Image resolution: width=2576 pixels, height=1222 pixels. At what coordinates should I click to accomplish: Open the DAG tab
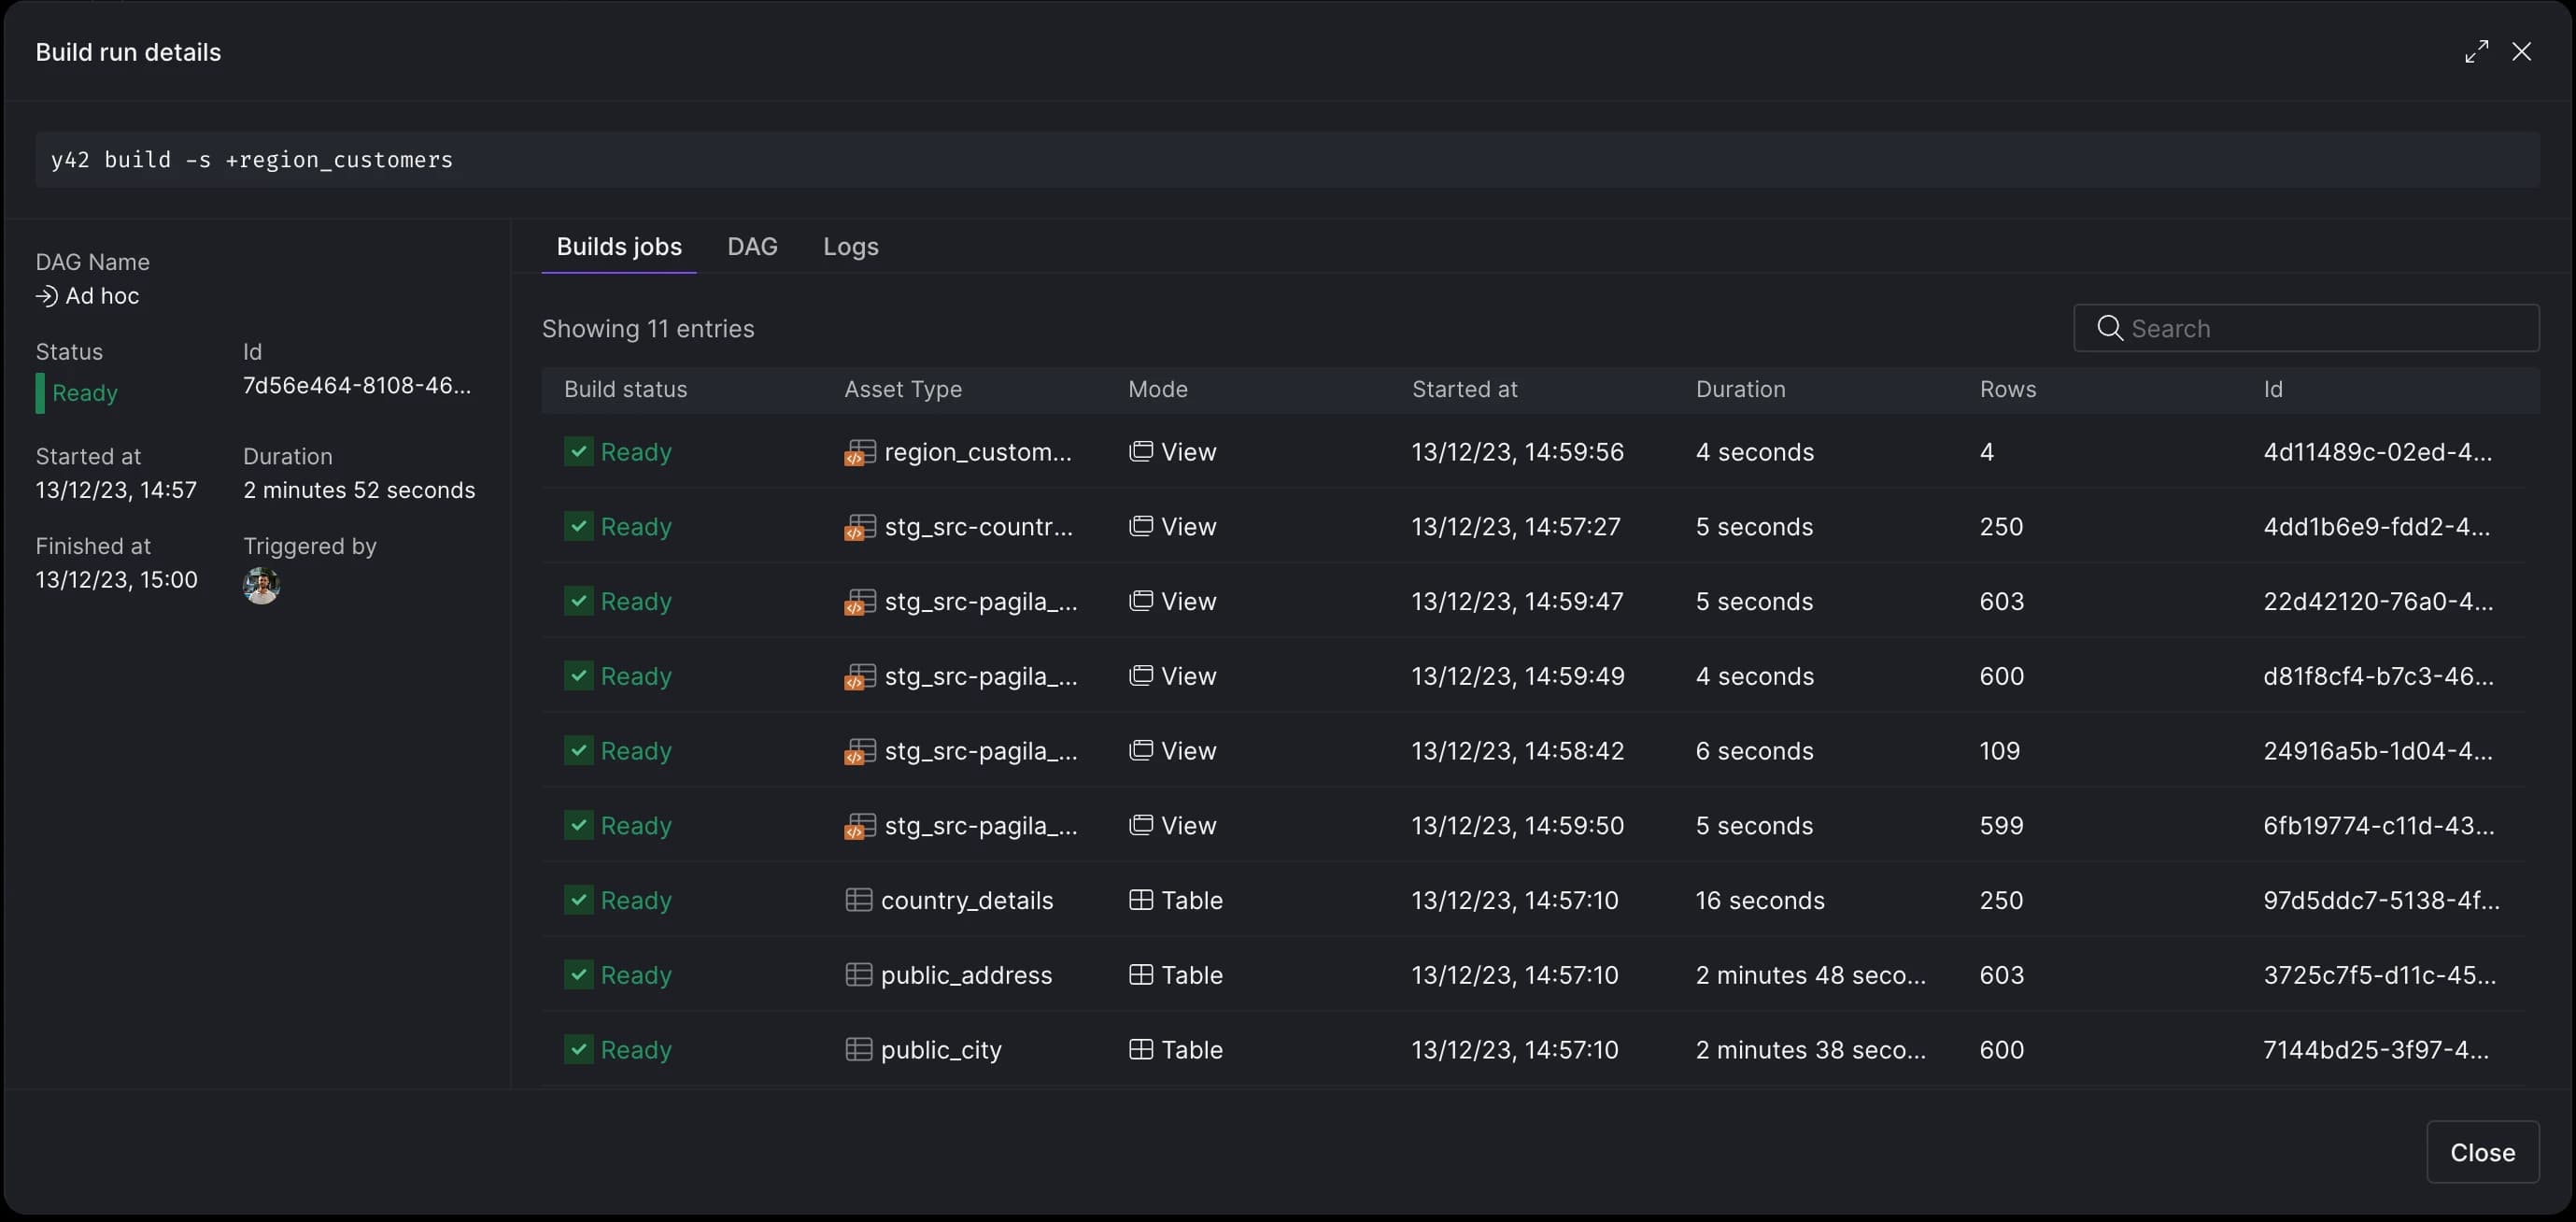click(752, 246)
